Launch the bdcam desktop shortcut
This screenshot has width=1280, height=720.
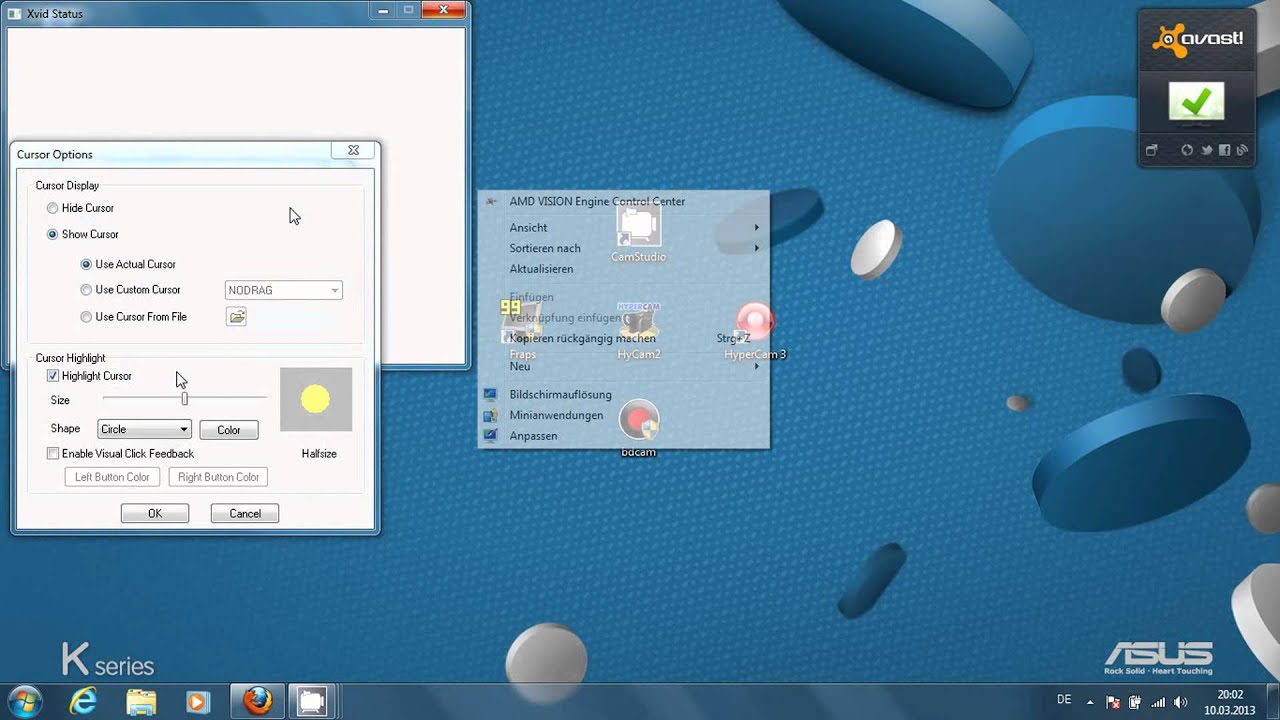[x=638, y=428]
